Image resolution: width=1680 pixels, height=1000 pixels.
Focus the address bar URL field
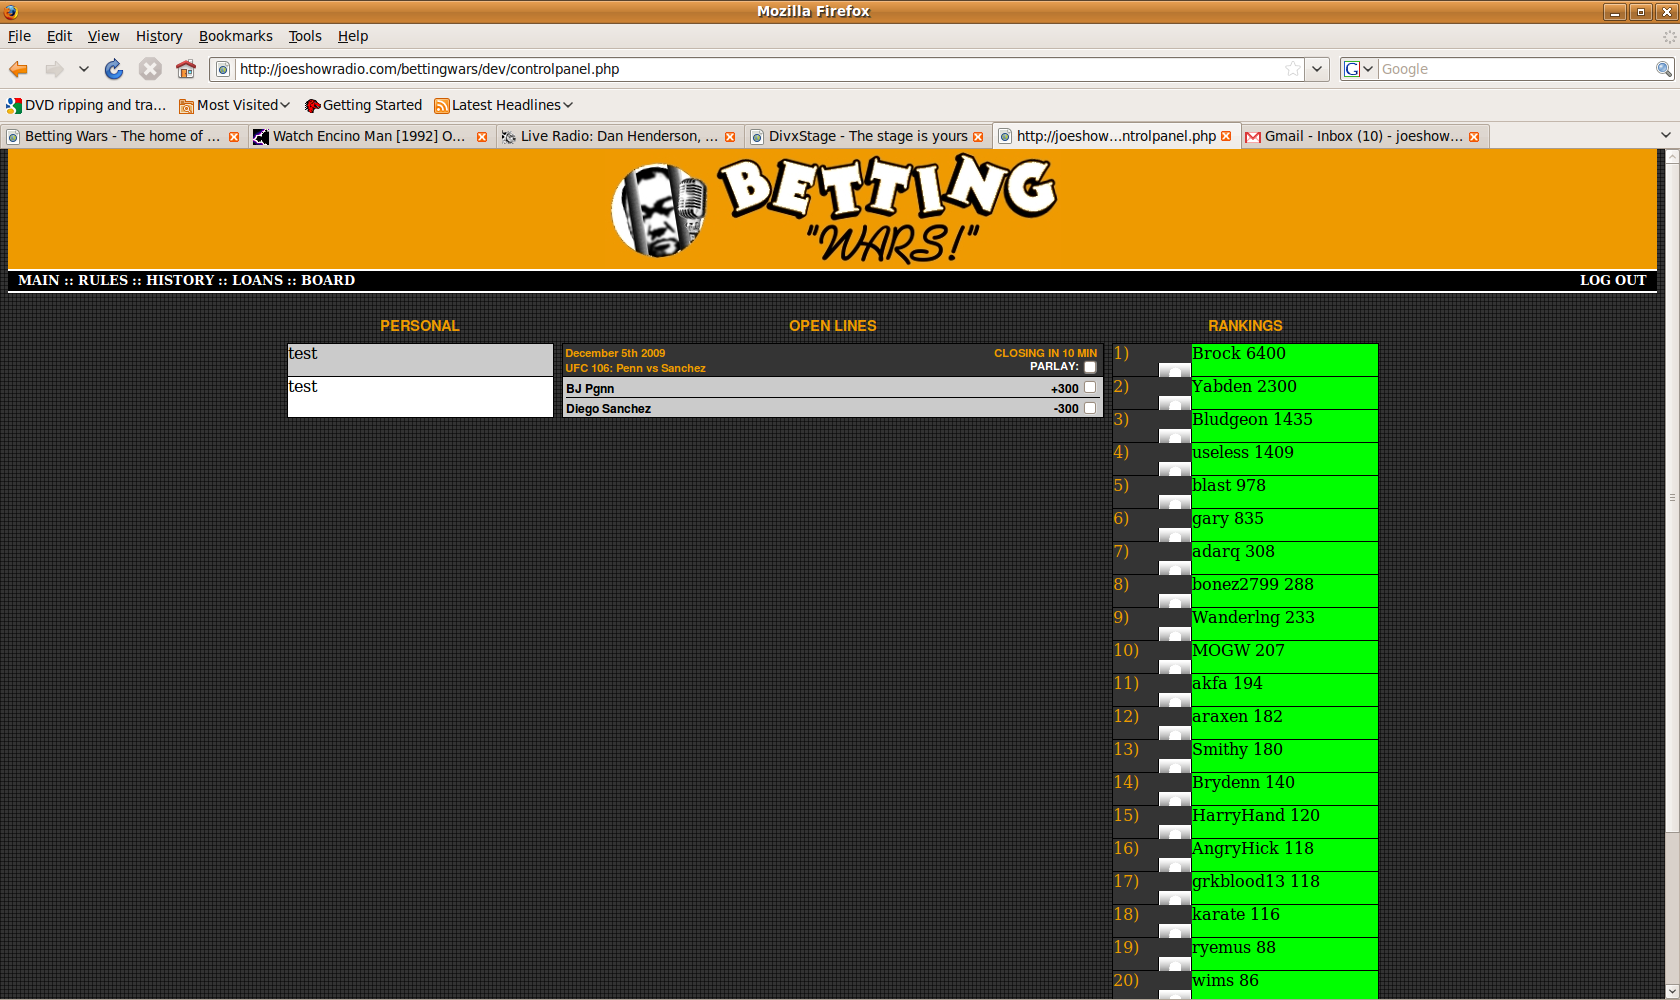point(758,69)
